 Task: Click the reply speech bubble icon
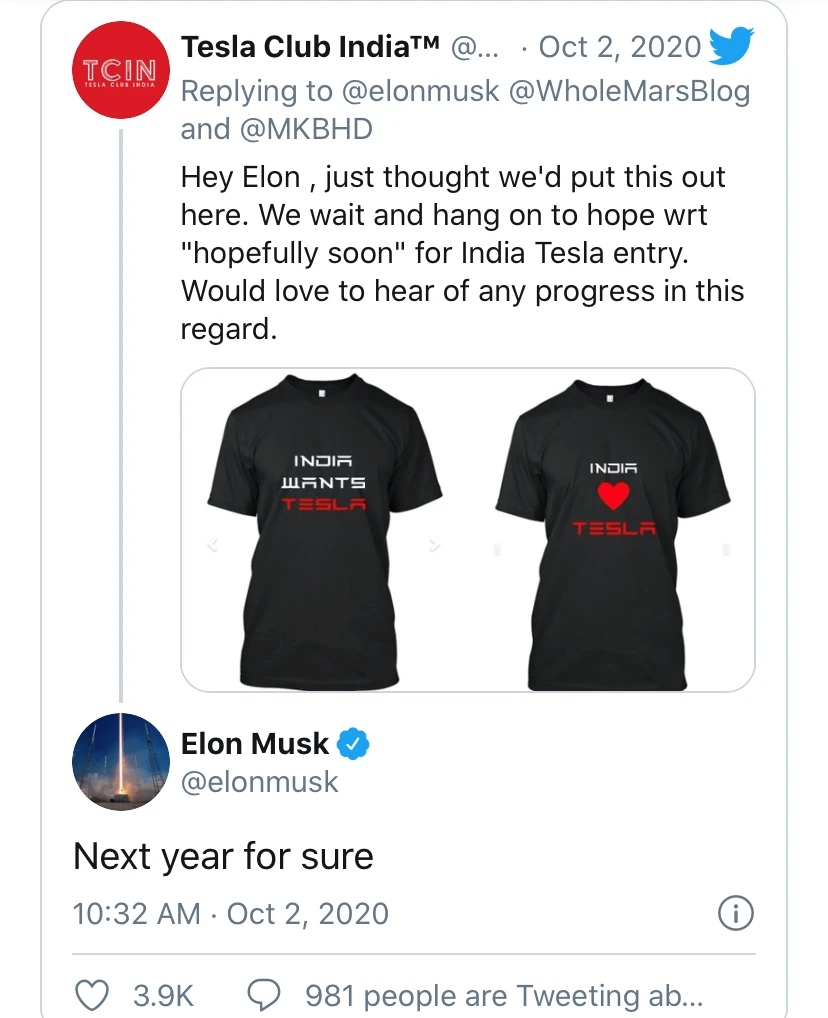[x=262, y=995]
